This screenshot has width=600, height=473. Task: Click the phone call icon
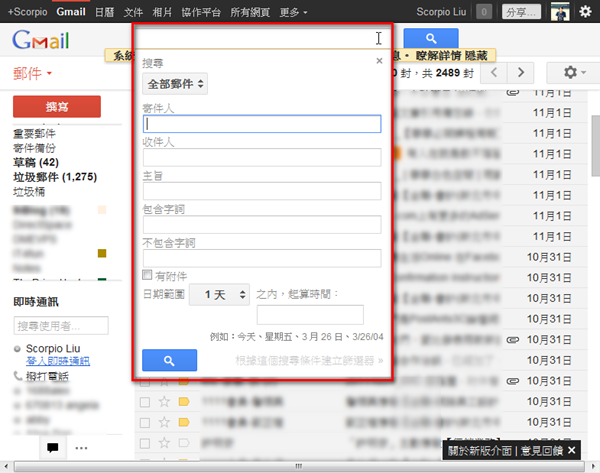point(18,376)
